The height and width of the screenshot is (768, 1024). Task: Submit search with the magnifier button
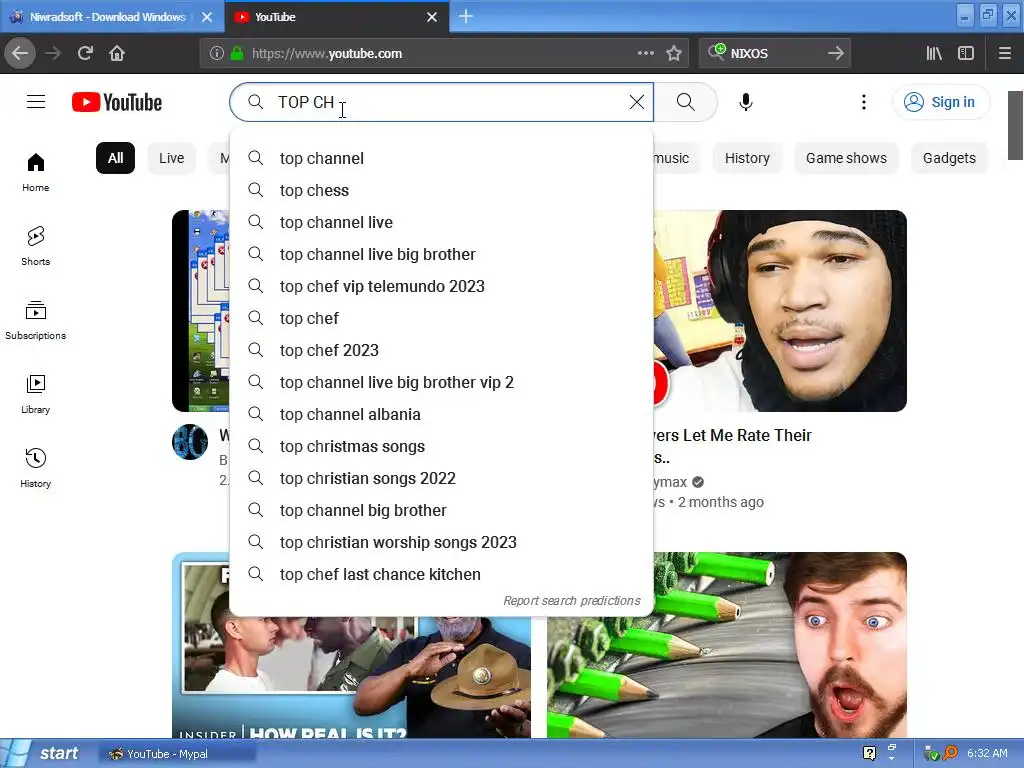(686, 102)
